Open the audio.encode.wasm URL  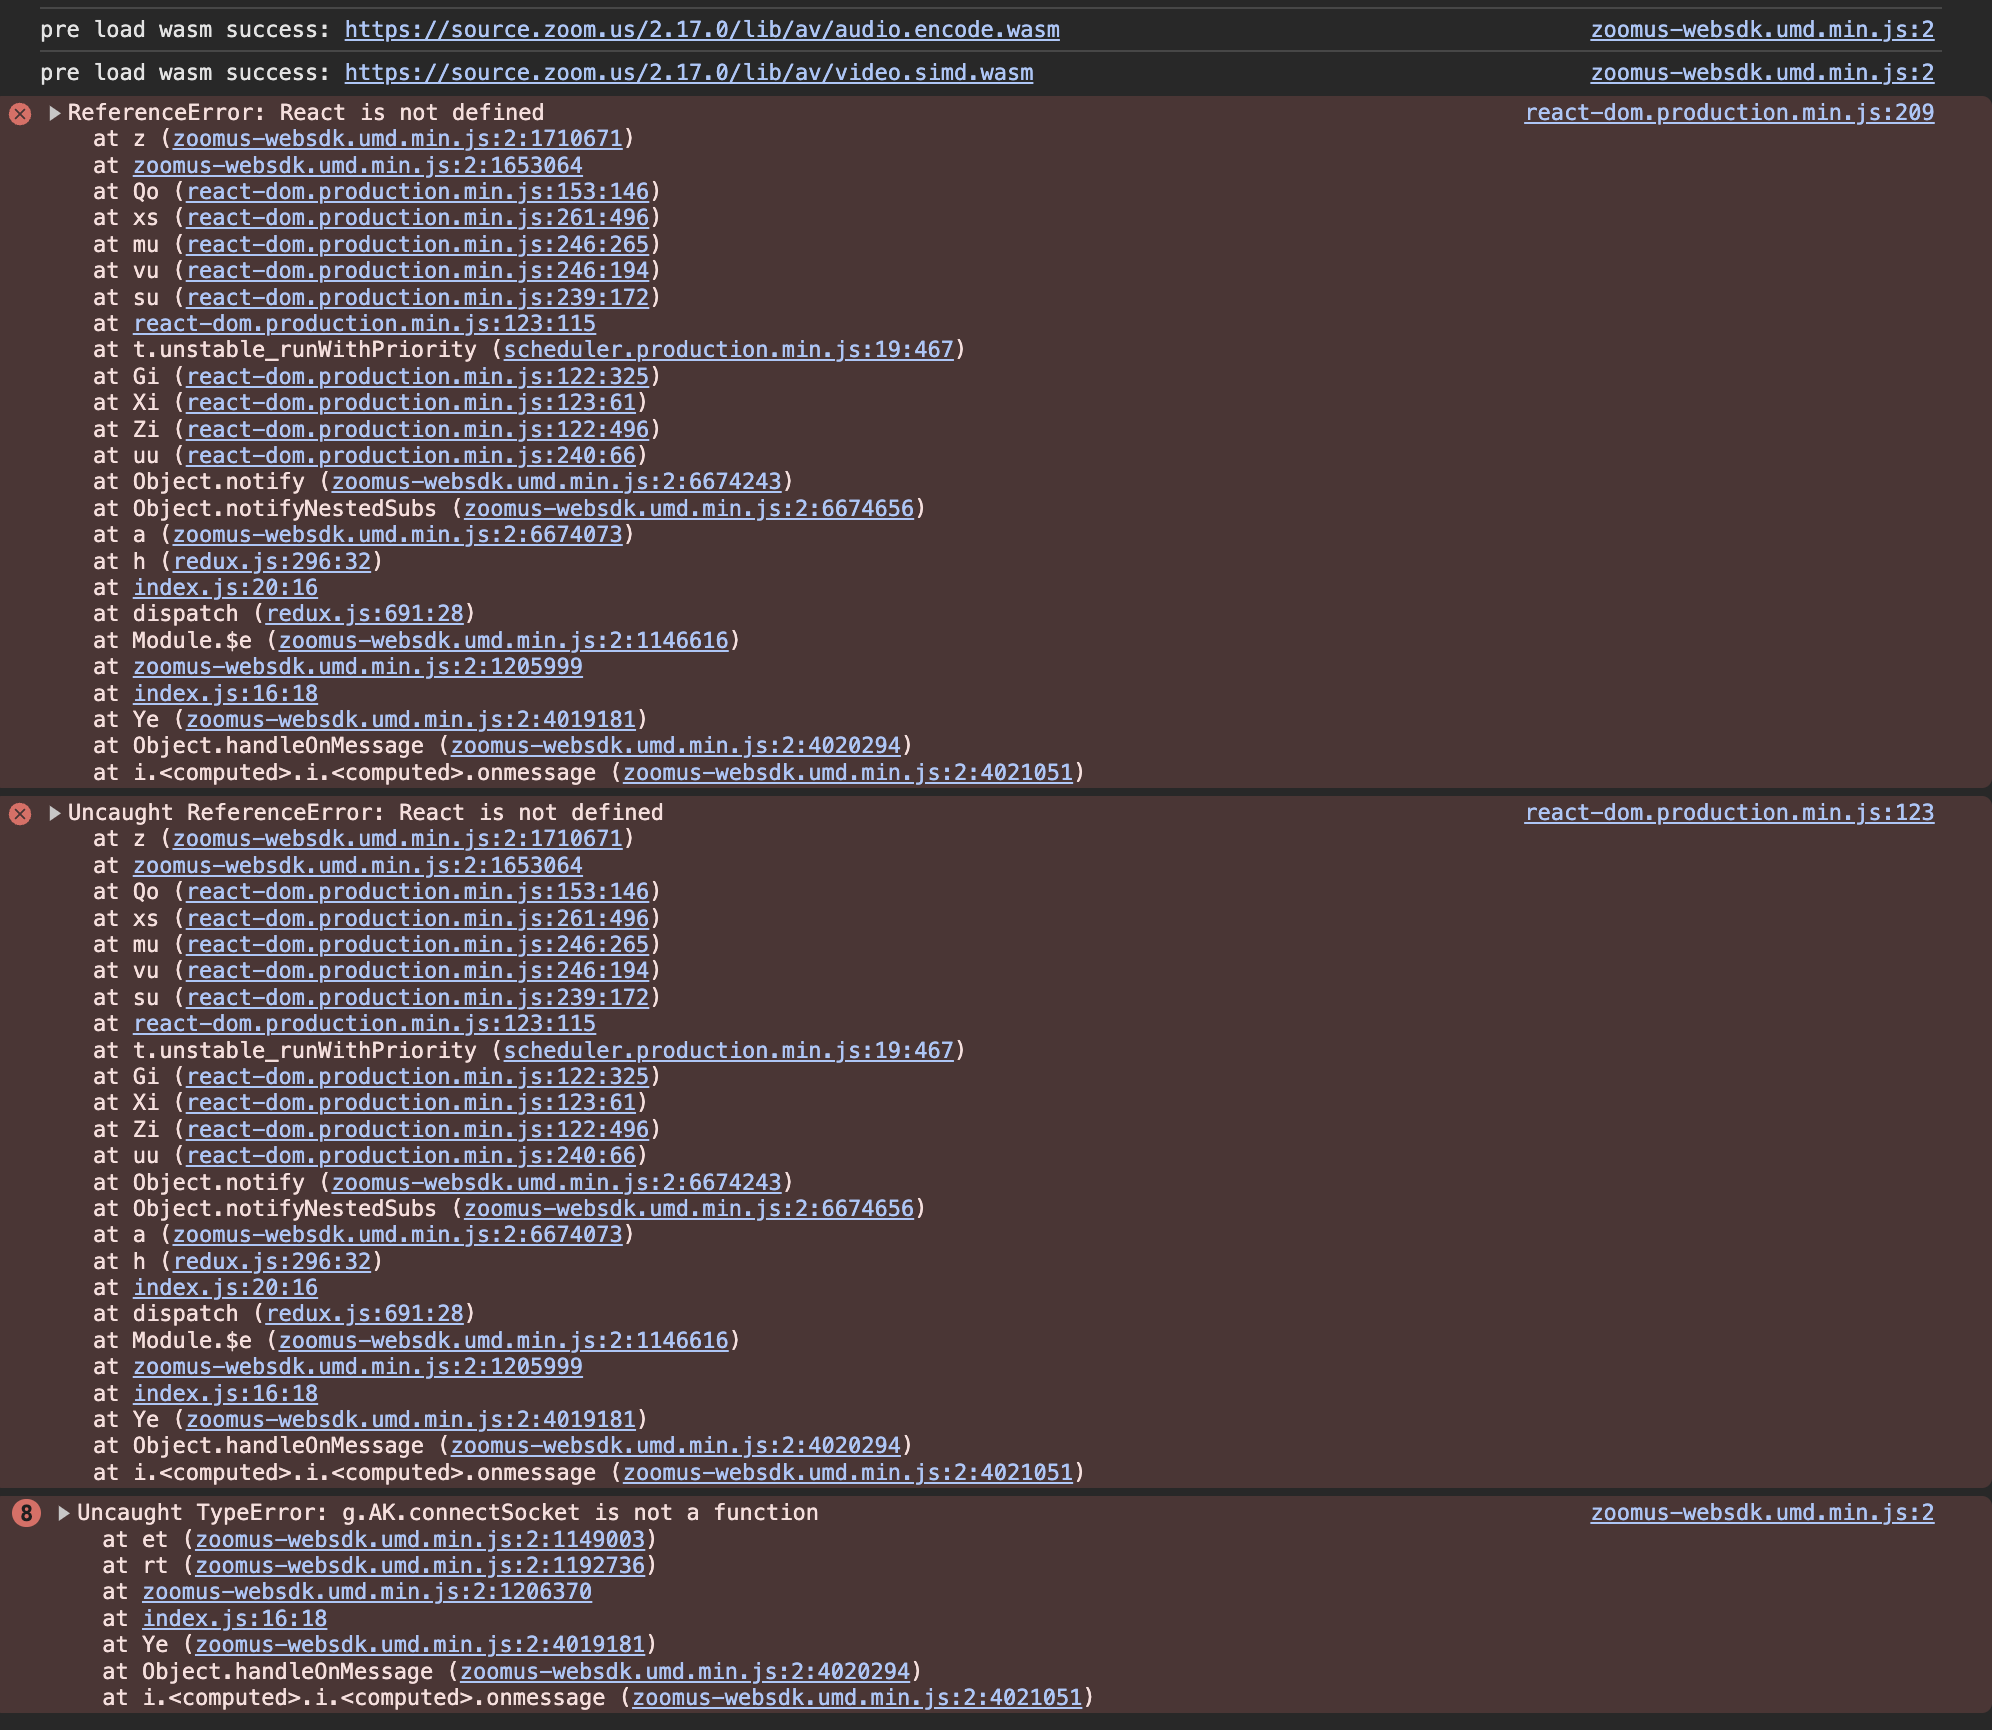[702, 30]
